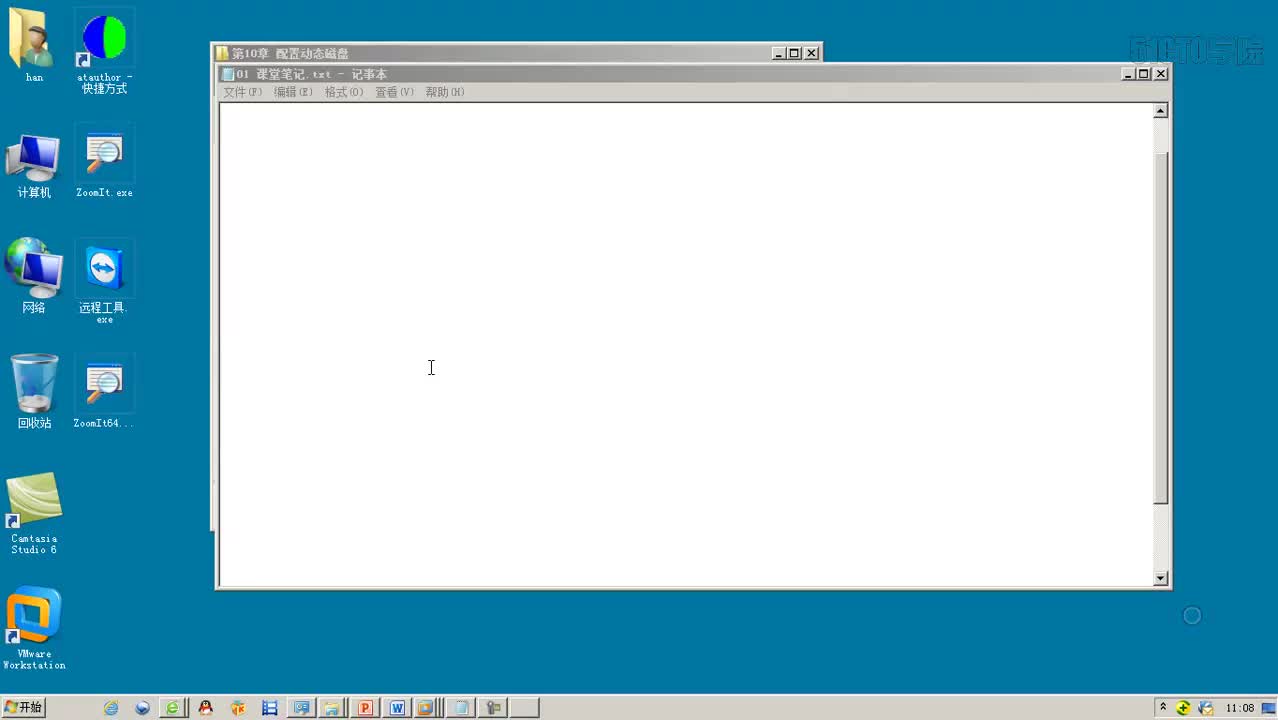Maximize the Notepad window
1278x720 pixels.
pyautogui.click(x=1144, y=74)
